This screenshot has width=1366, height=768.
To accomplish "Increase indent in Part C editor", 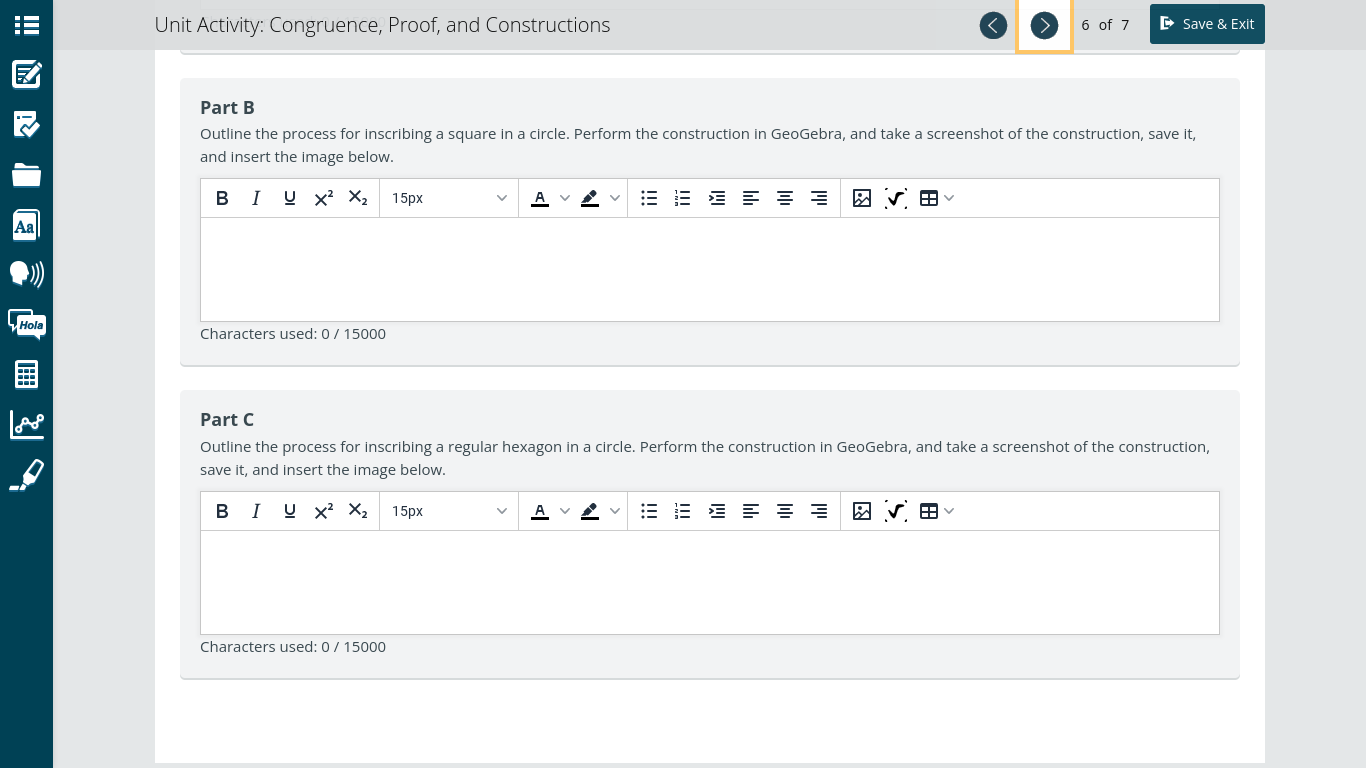I will click(x=717, y=511).
